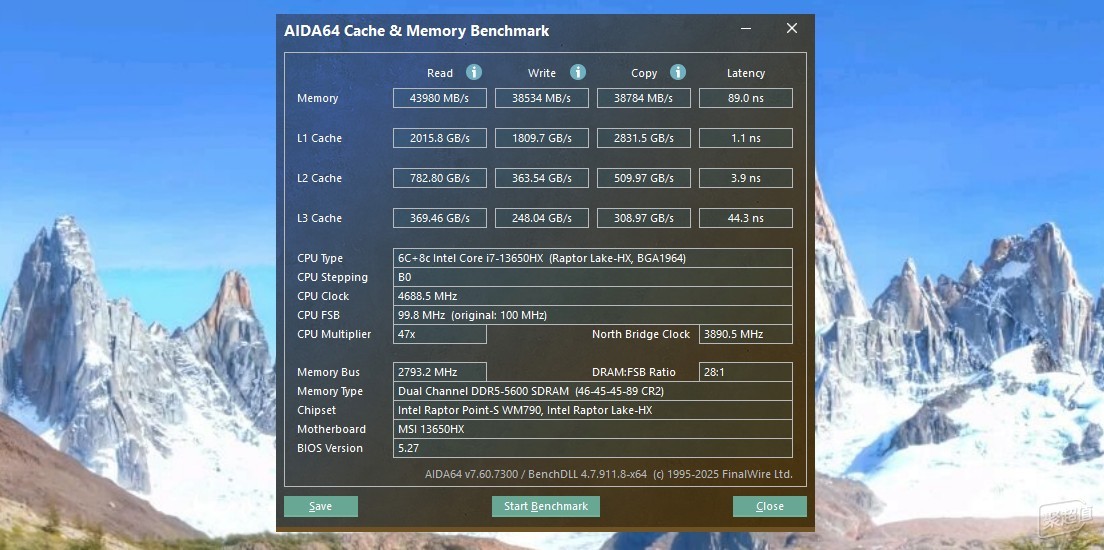Click the Read column header label
Image resolution: width=1104 pixels, height=550 pixels.
(440, 73)
